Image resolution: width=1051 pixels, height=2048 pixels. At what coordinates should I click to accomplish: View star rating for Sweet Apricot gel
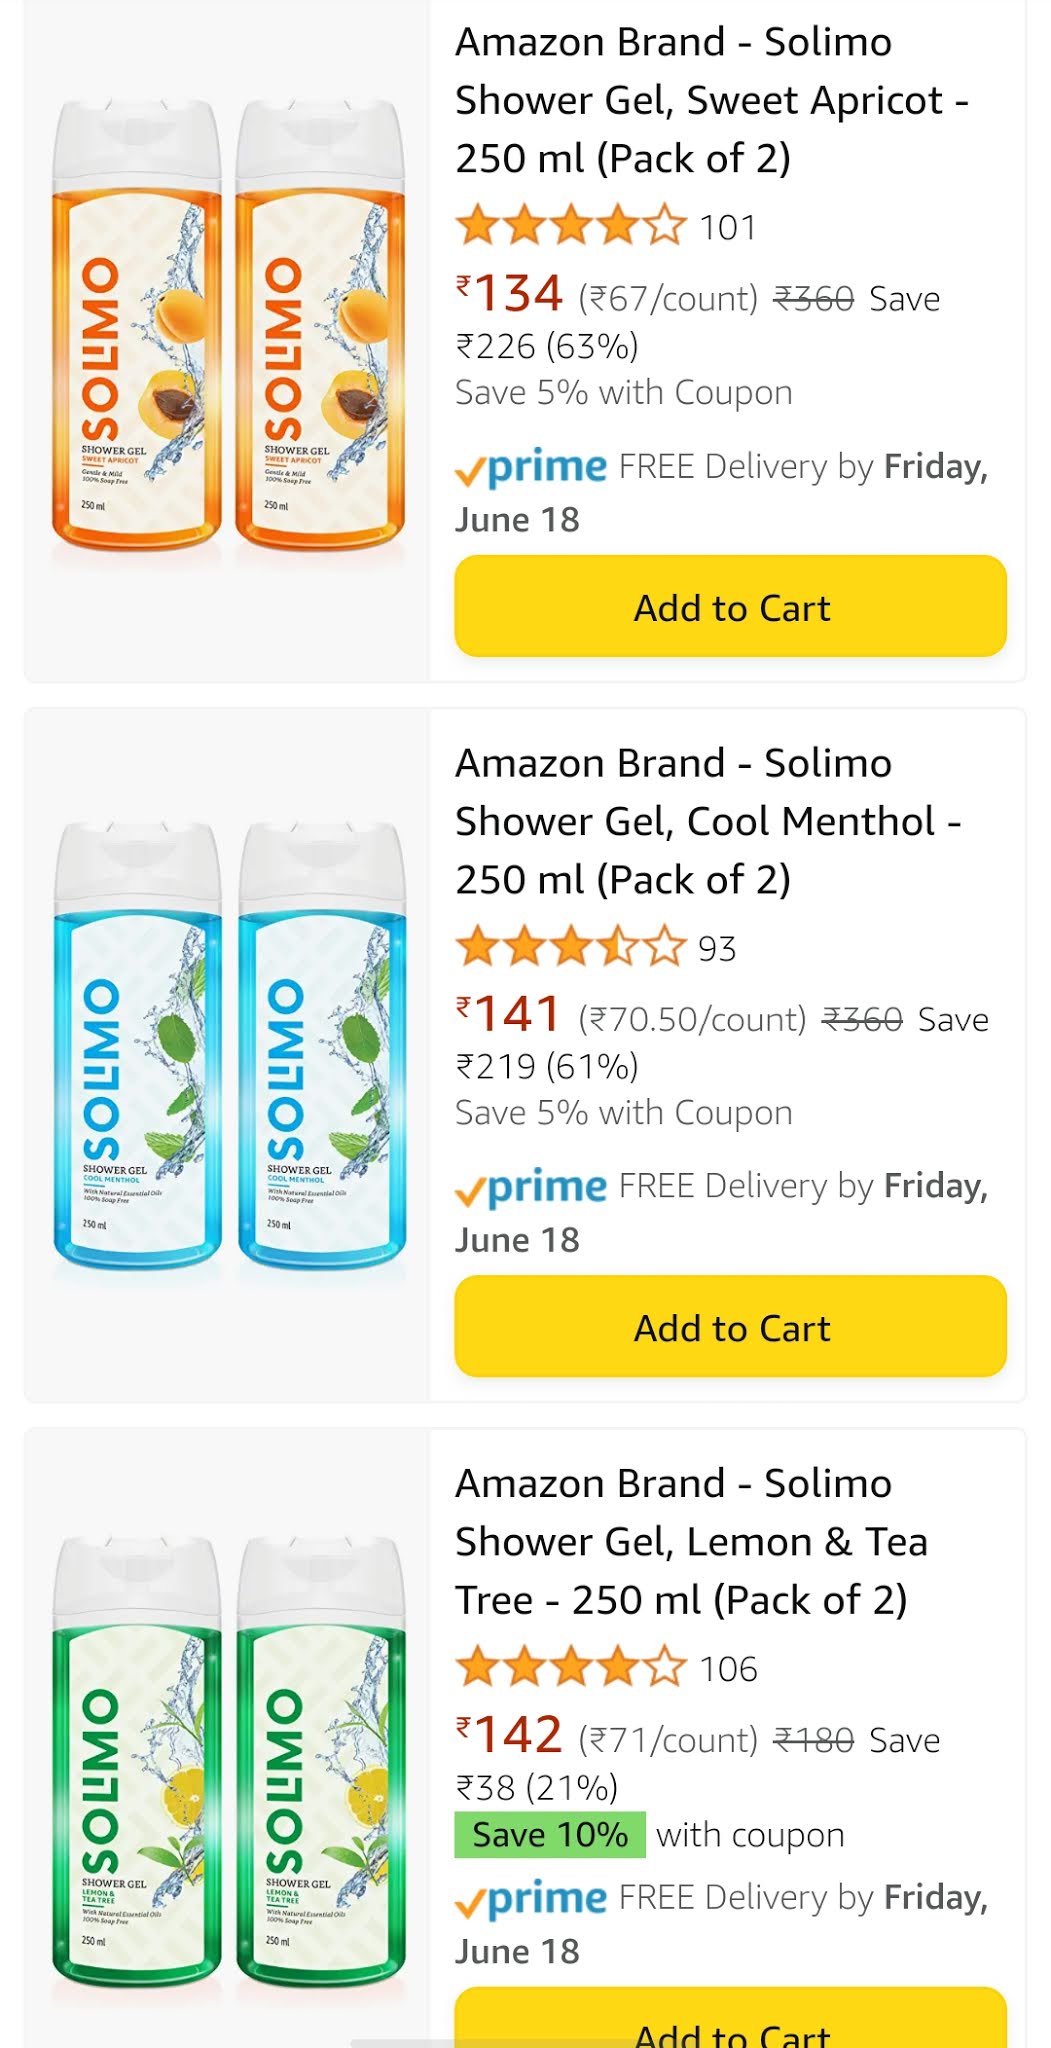pos(570,226)
